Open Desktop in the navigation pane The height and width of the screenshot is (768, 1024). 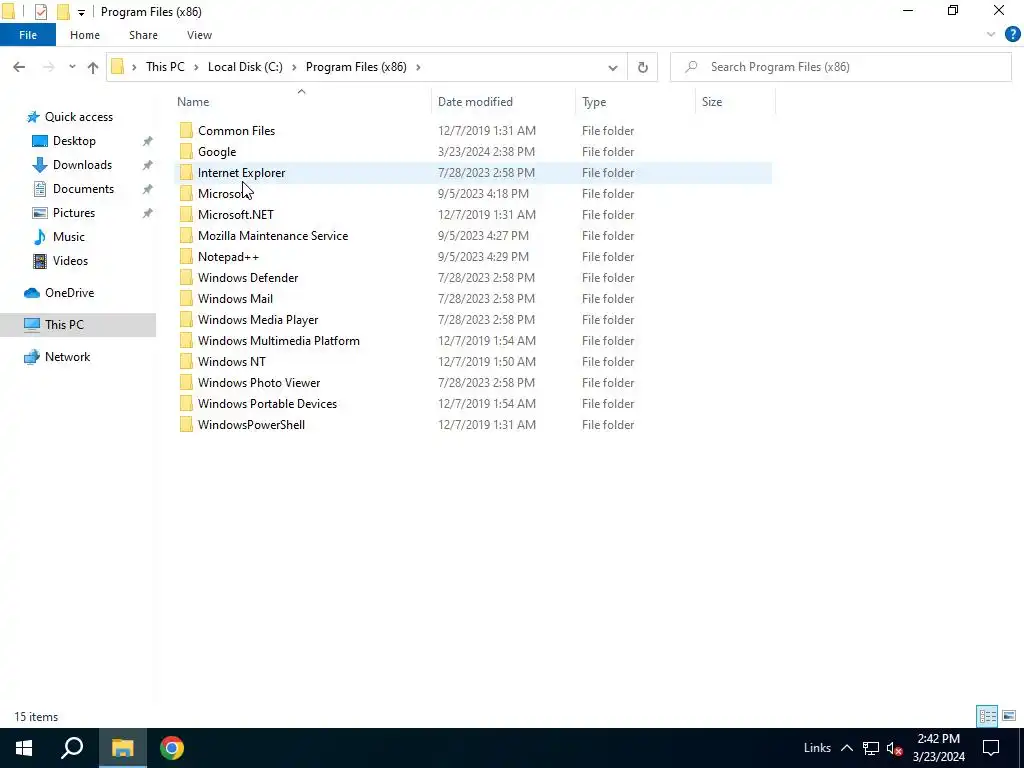tap(74, 141)
